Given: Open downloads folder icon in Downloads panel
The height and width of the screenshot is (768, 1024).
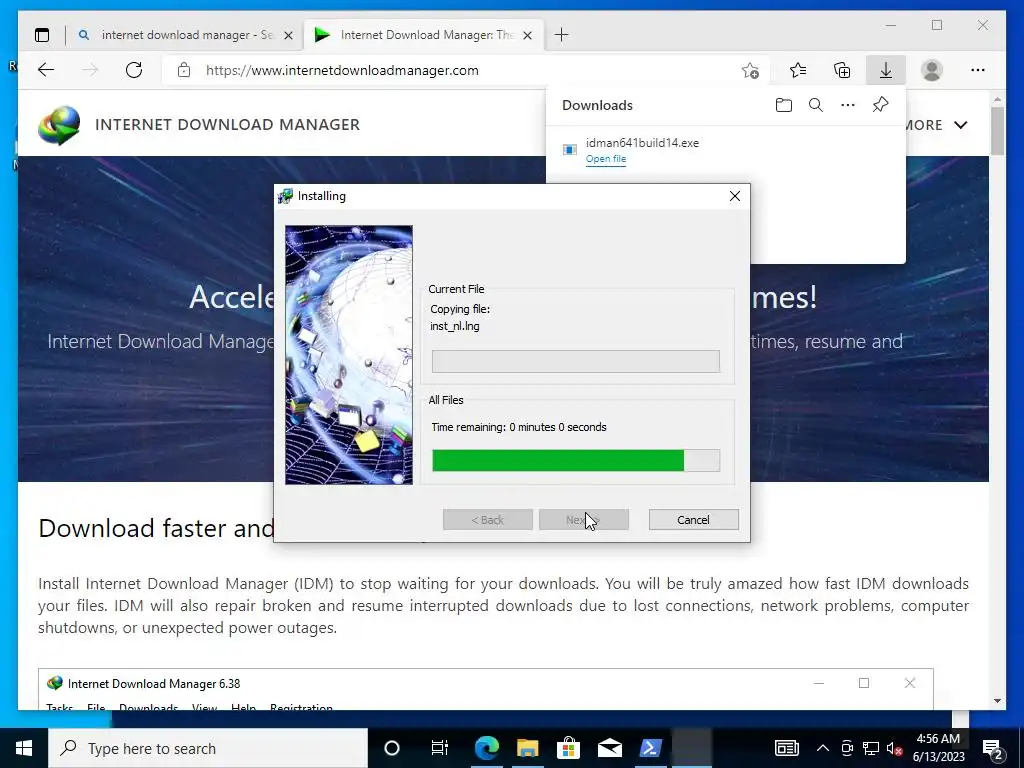Looking at the screenshot, I should (x=784, y=105).
